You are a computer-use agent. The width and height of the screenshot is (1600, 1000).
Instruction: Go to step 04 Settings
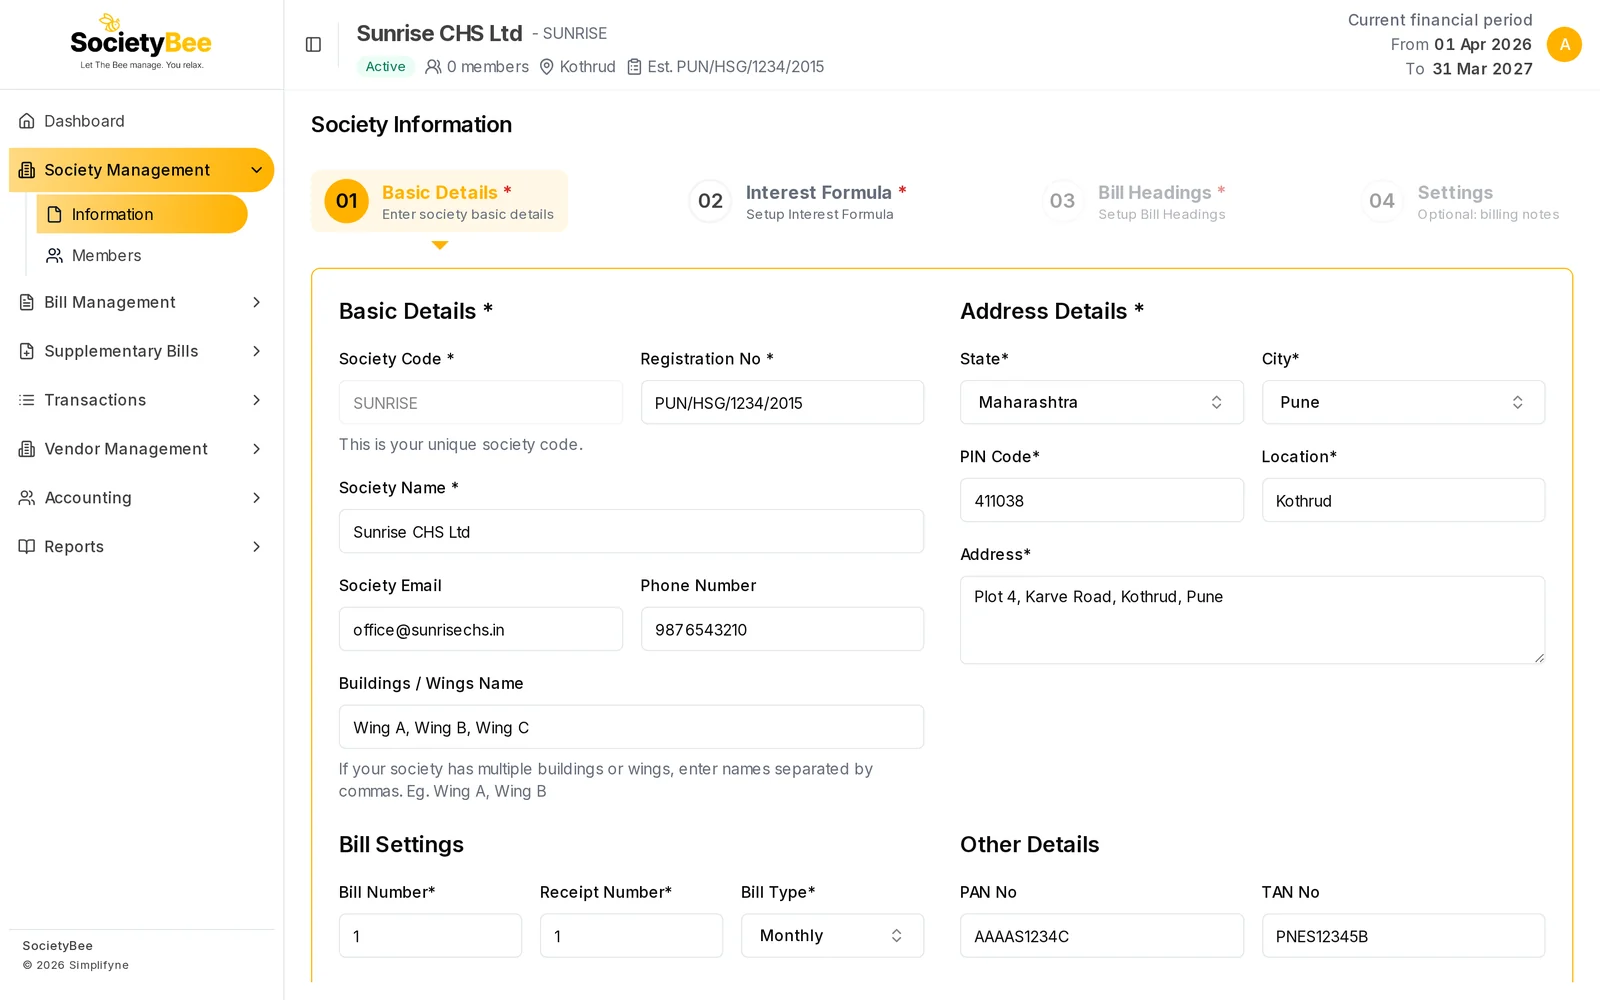pos(1461,201)
